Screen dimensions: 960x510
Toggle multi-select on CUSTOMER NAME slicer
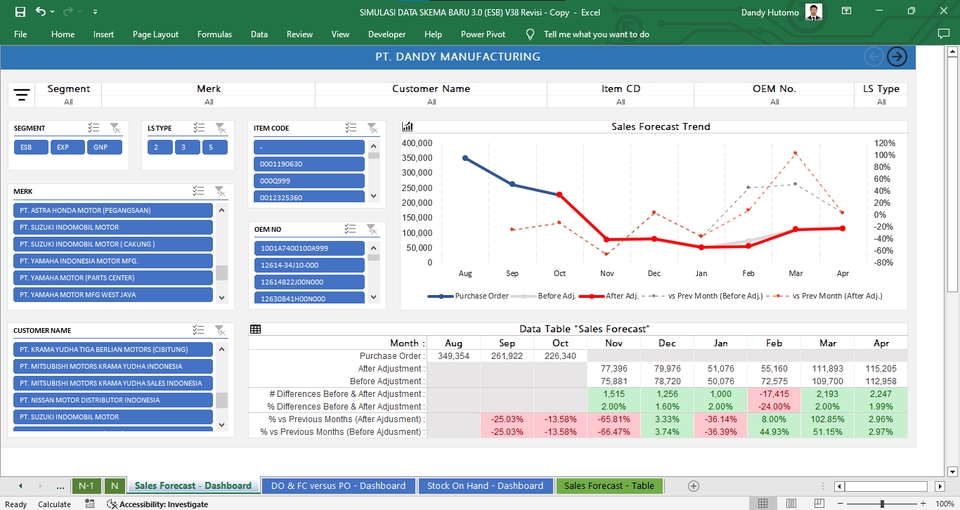[198, 330]
